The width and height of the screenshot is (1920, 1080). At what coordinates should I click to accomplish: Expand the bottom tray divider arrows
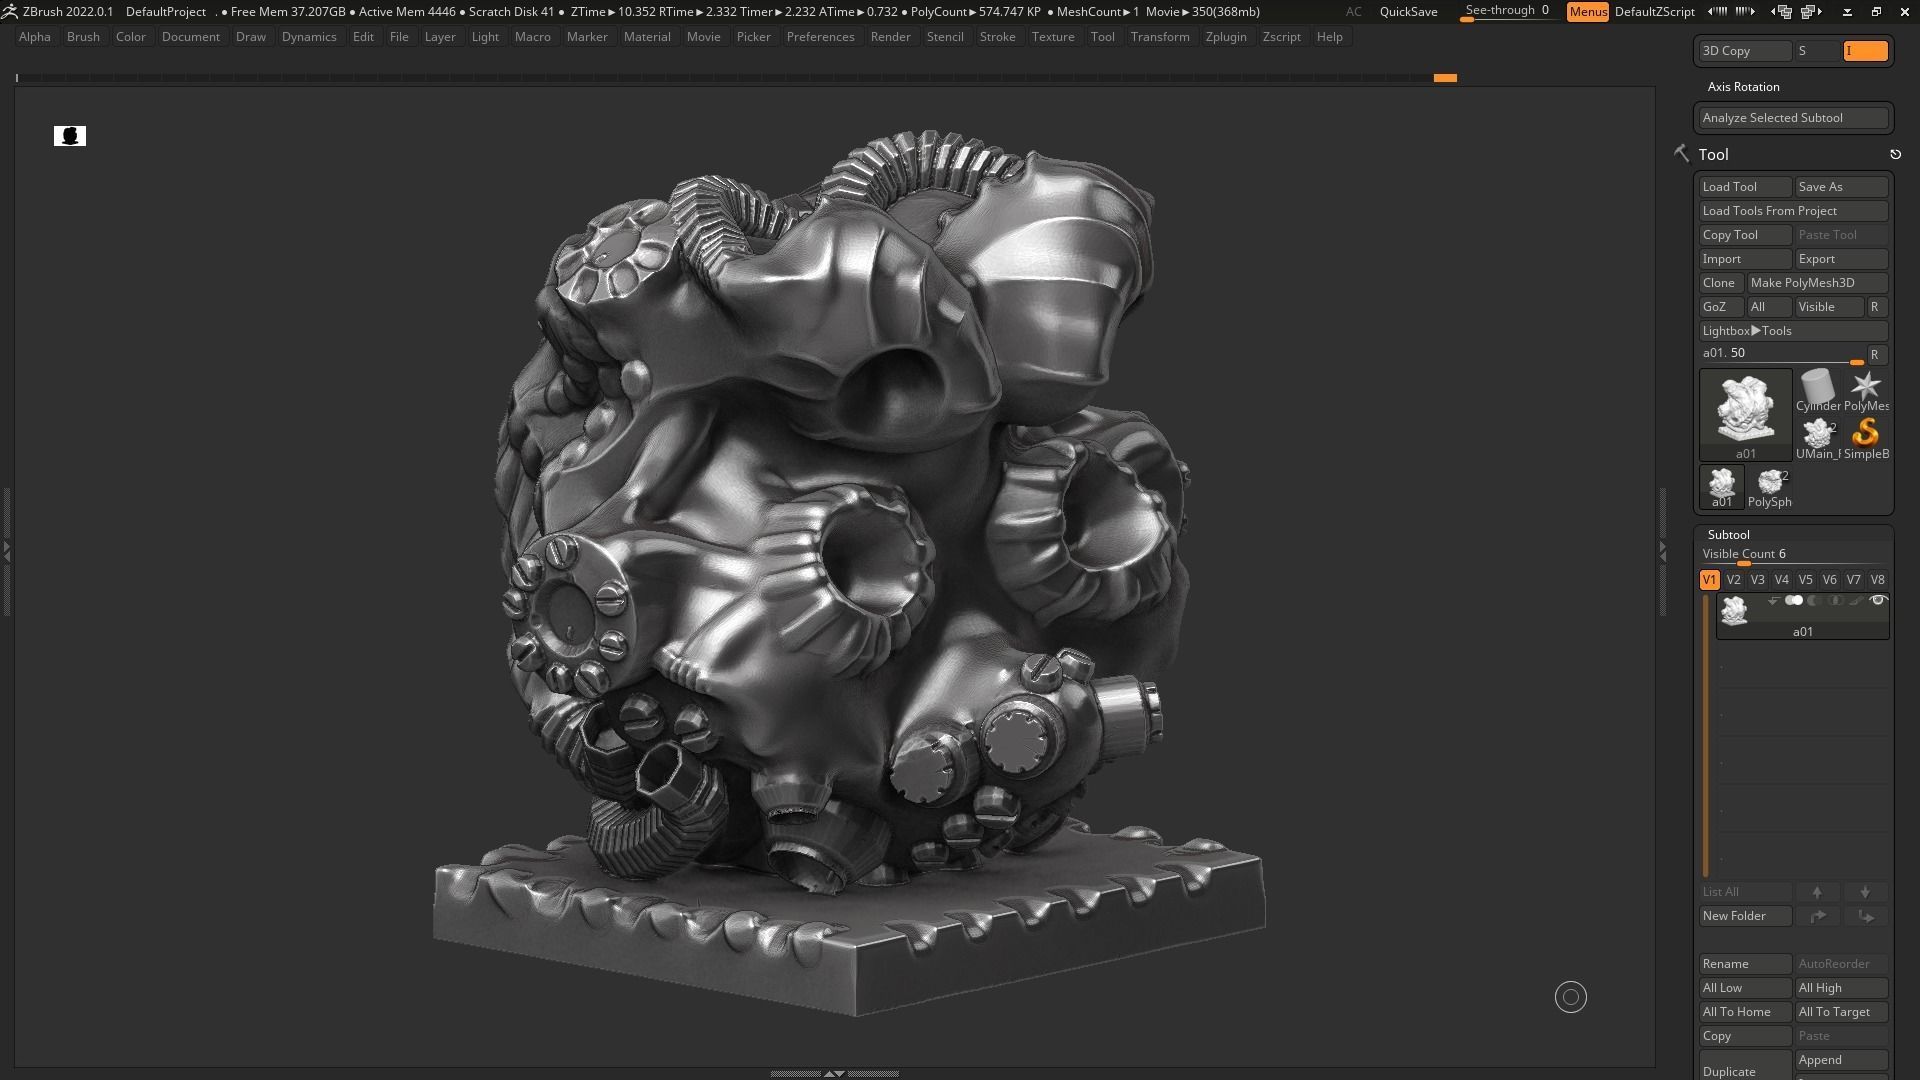[x=833, y=1073]
